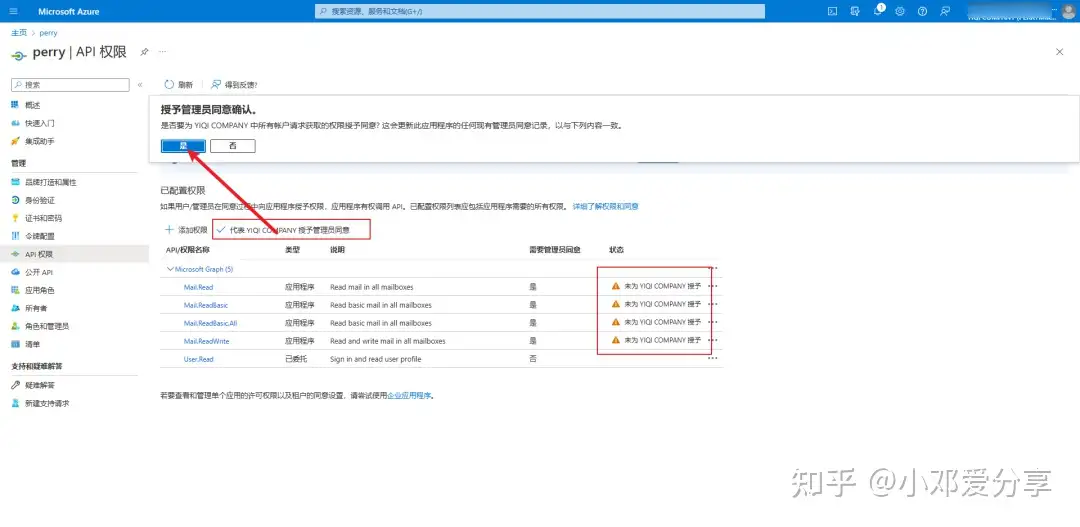Open the 详细了解权限和同意 link
The image size is (1080, 527).
click(605, 206)
